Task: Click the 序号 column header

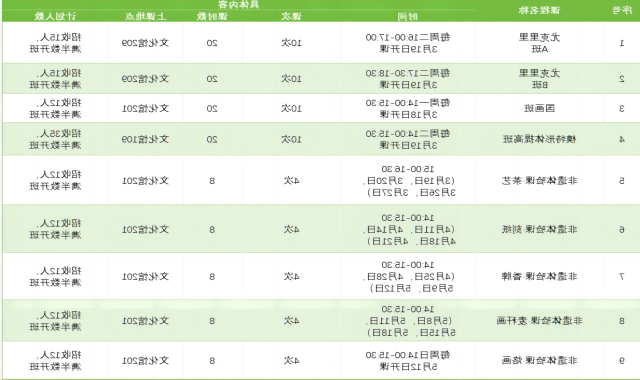Action: [x=622, y=10]
